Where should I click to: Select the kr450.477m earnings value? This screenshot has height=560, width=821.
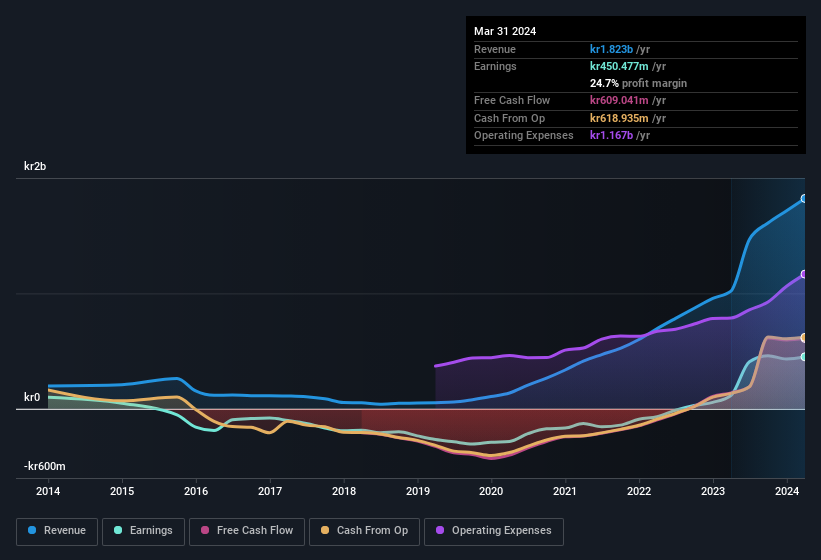619,66
